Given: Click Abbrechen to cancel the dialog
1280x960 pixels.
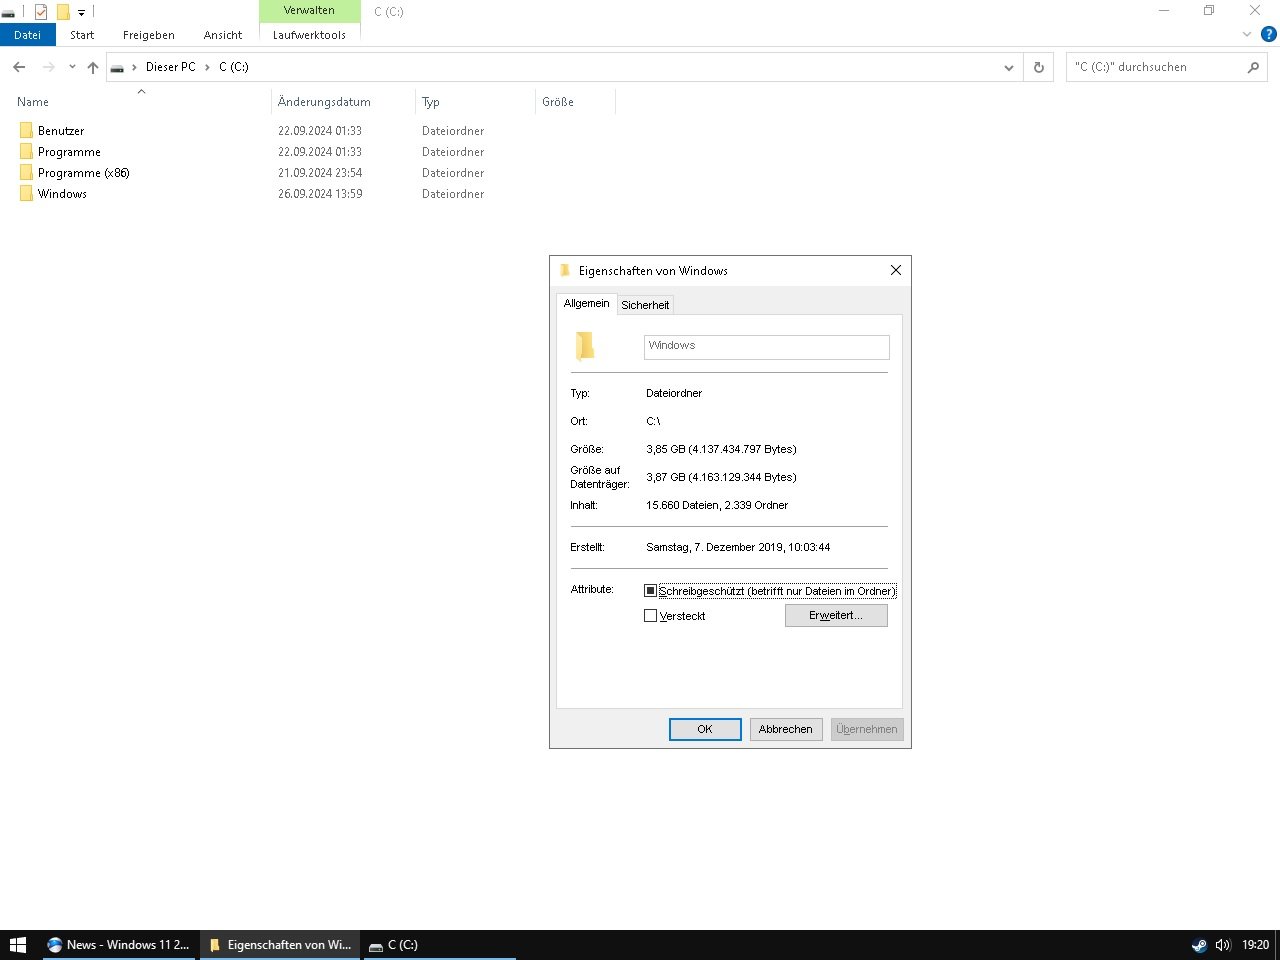Looking at the screenshot, I should click(786, 729).
